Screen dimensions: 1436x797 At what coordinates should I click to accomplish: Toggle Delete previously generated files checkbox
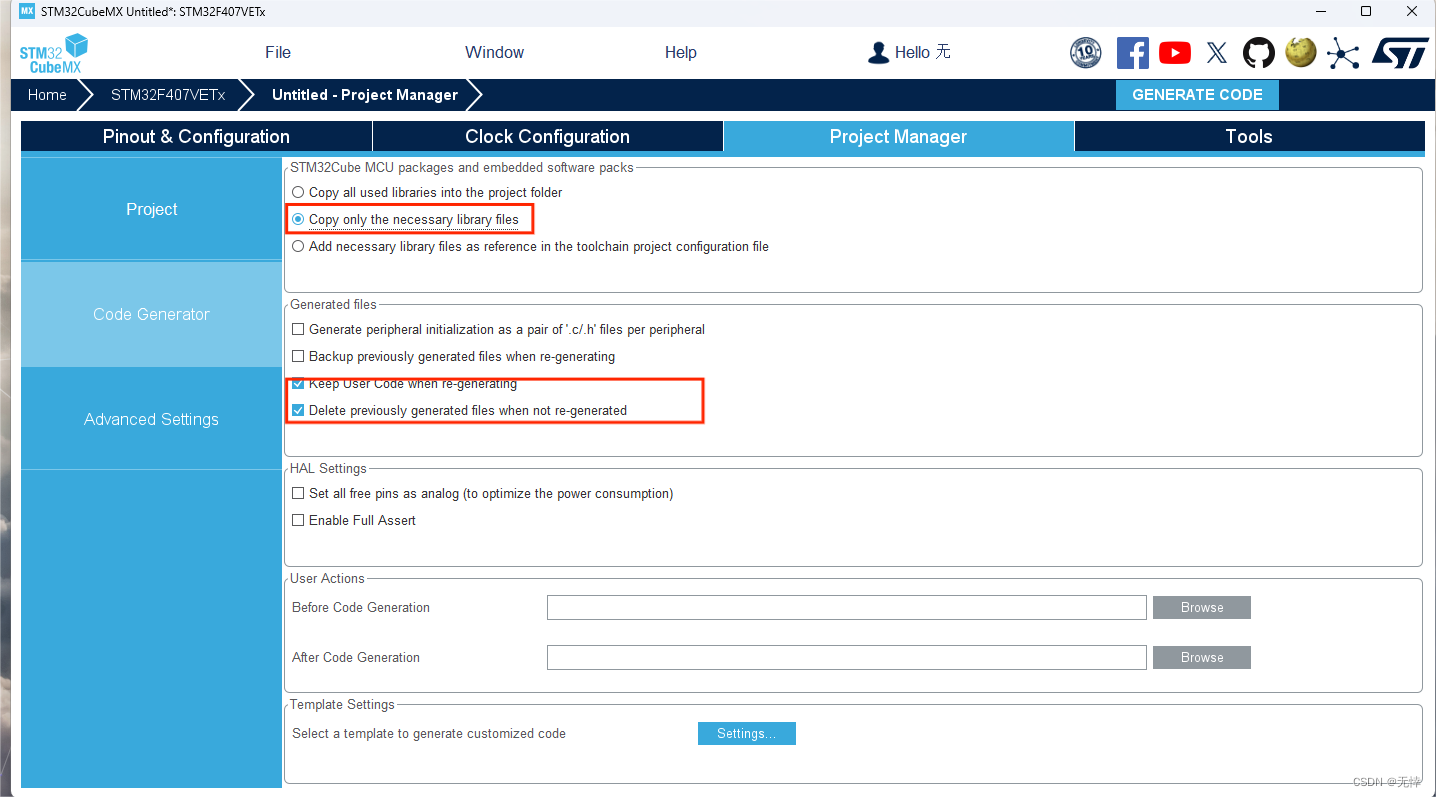click(298, 410)
